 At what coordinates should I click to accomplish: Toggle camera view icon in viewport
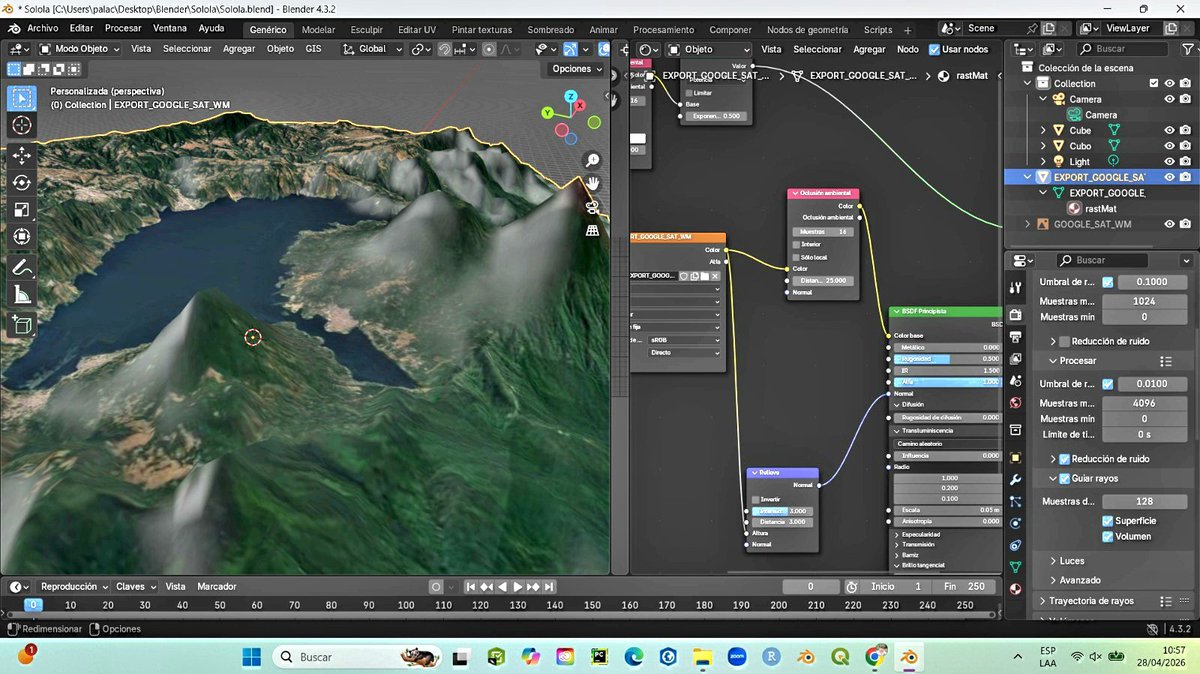click(x=593, y=207)
